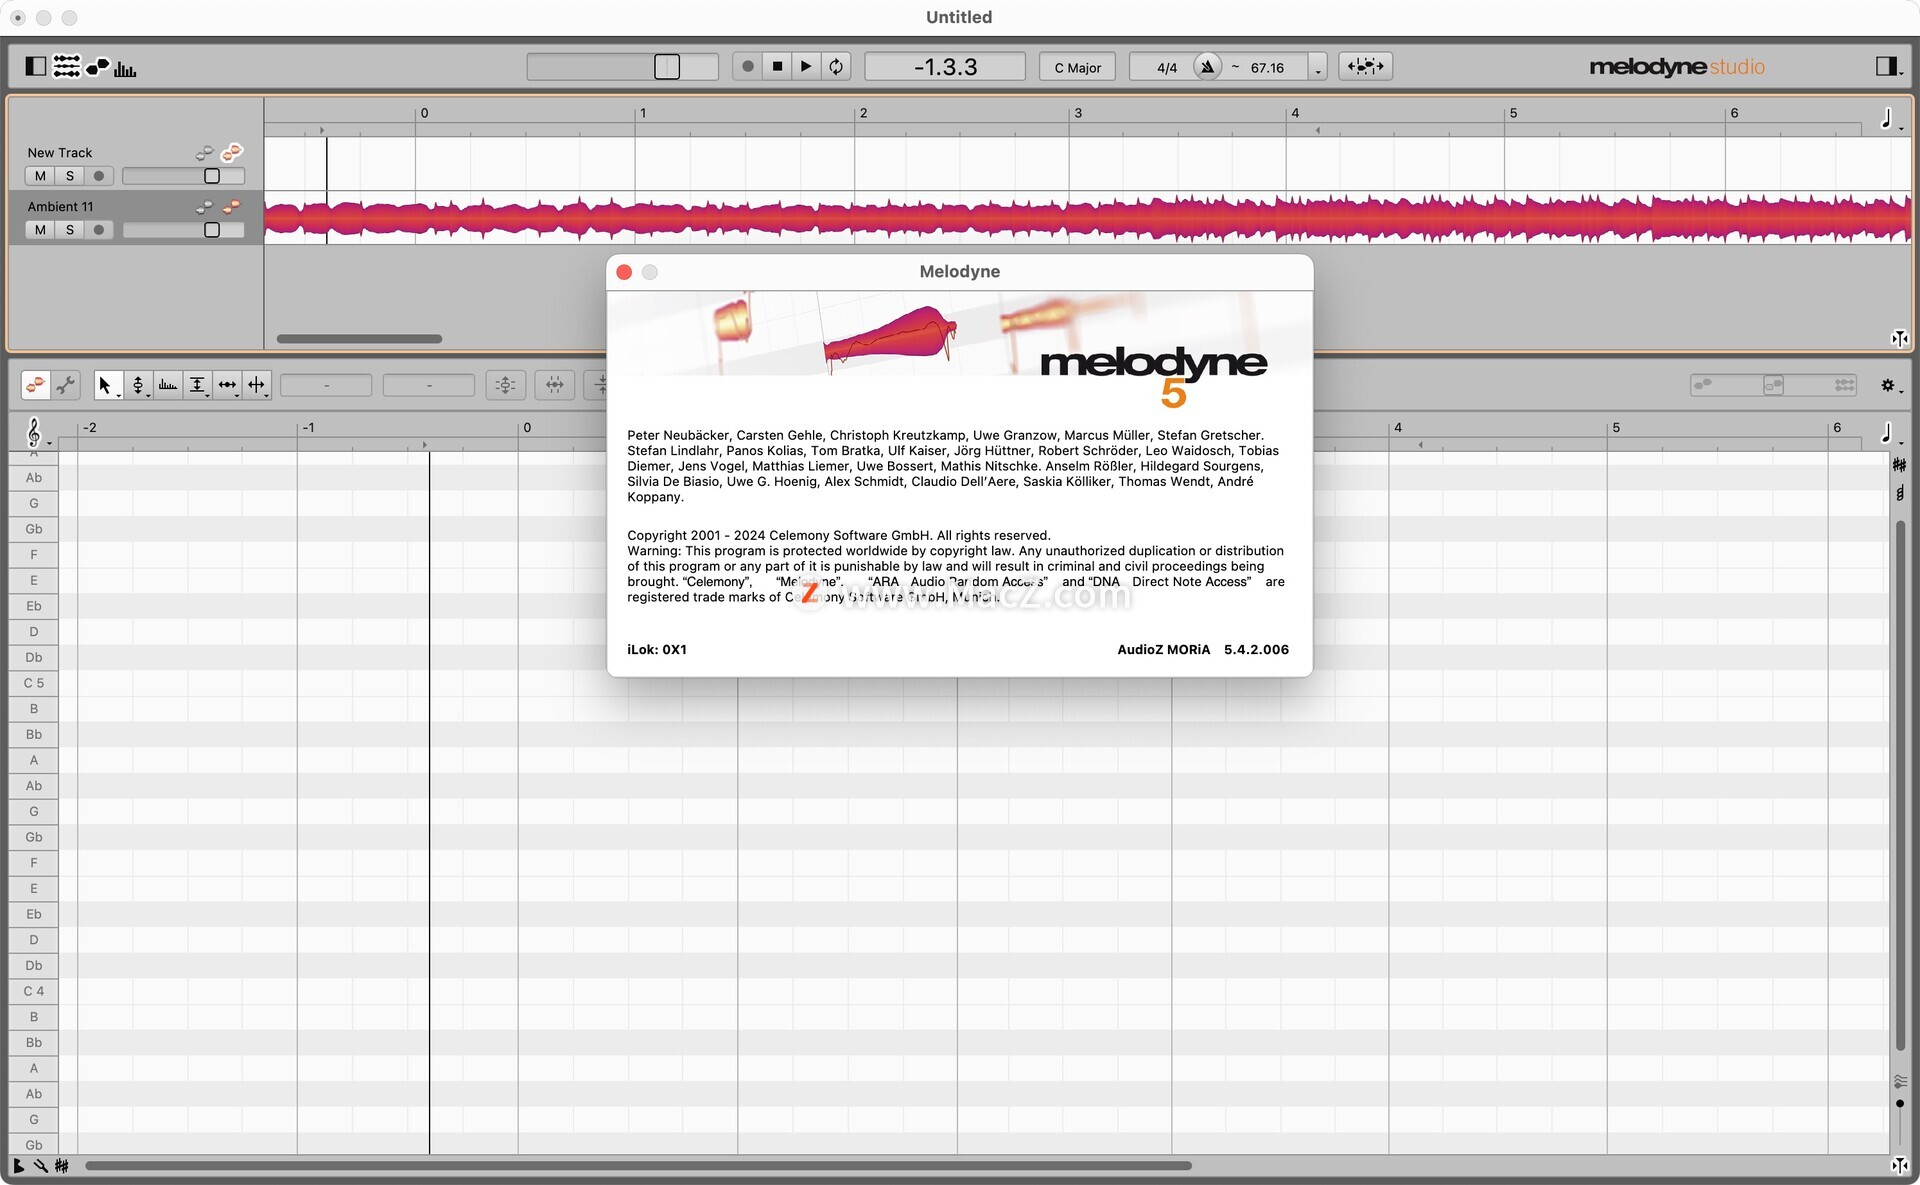The image size is (1920, 1185).
Task: Adjust Ambient 11 volume slider
Action: coord(183,230)
